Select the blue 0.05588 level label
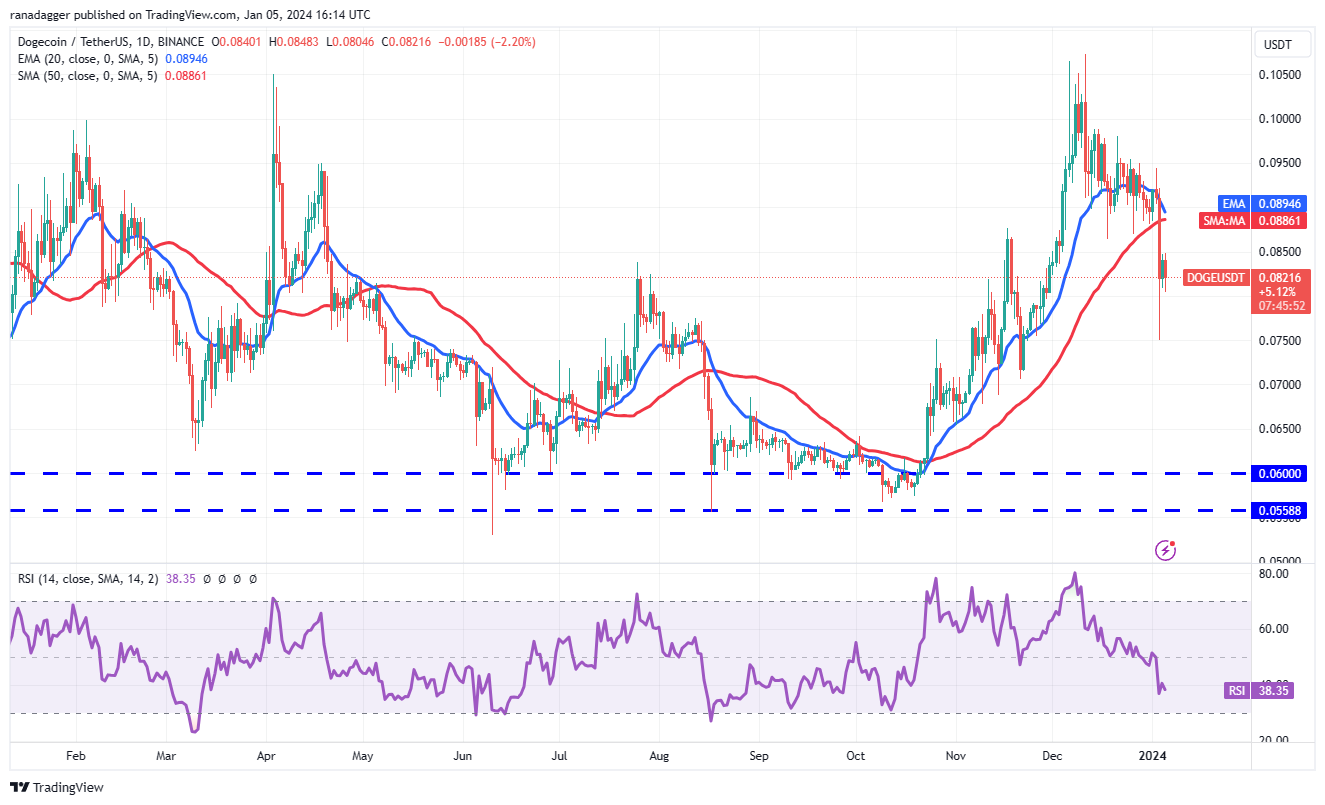 [1279, 510]
